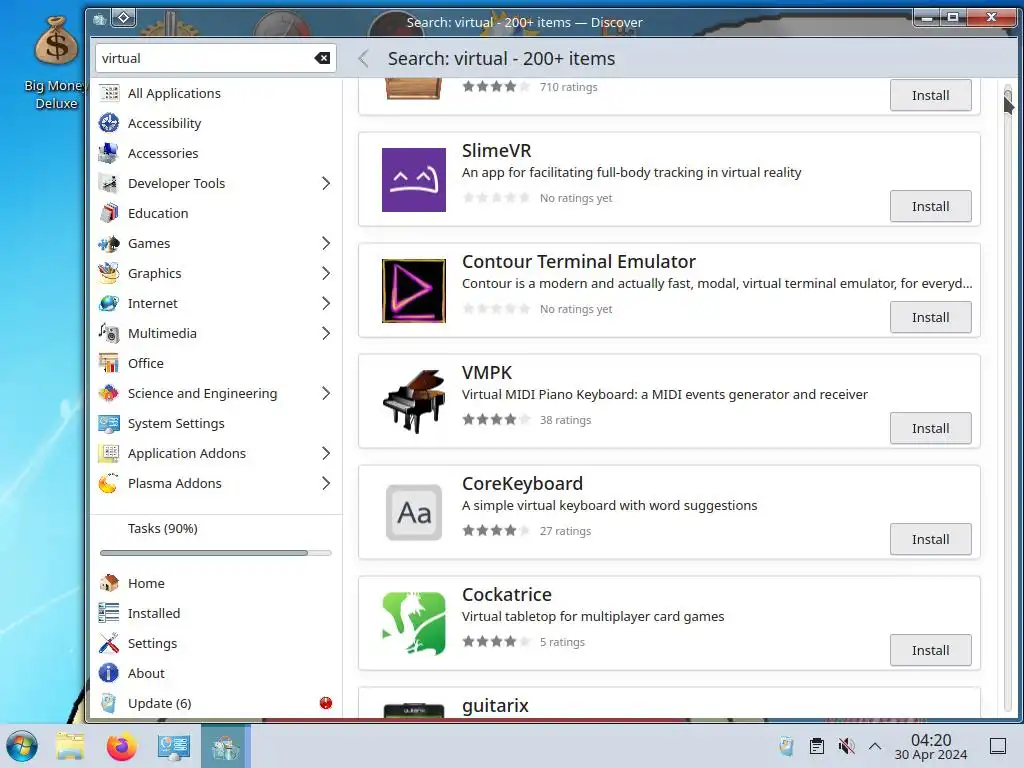
Task: Open the guitarix result title
Action: [495, 705]
